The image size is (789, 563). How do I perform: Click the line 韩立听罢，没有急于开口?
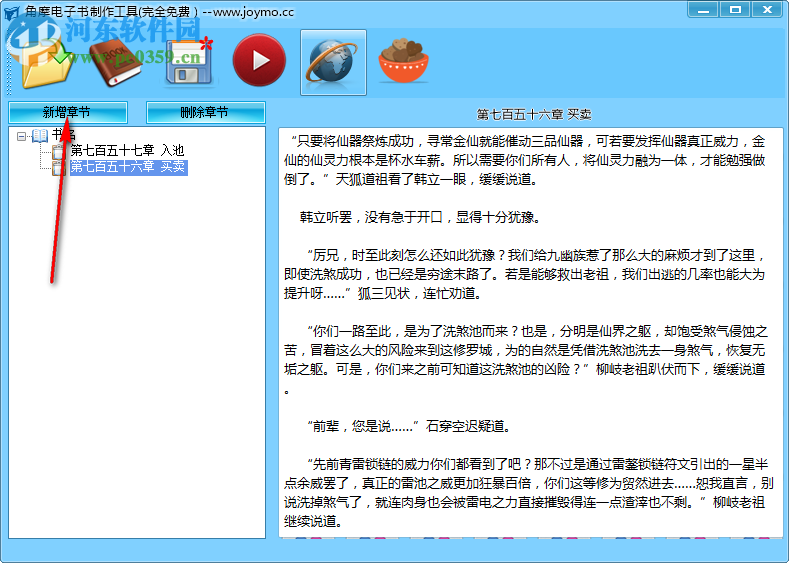[x=420, y=217]
